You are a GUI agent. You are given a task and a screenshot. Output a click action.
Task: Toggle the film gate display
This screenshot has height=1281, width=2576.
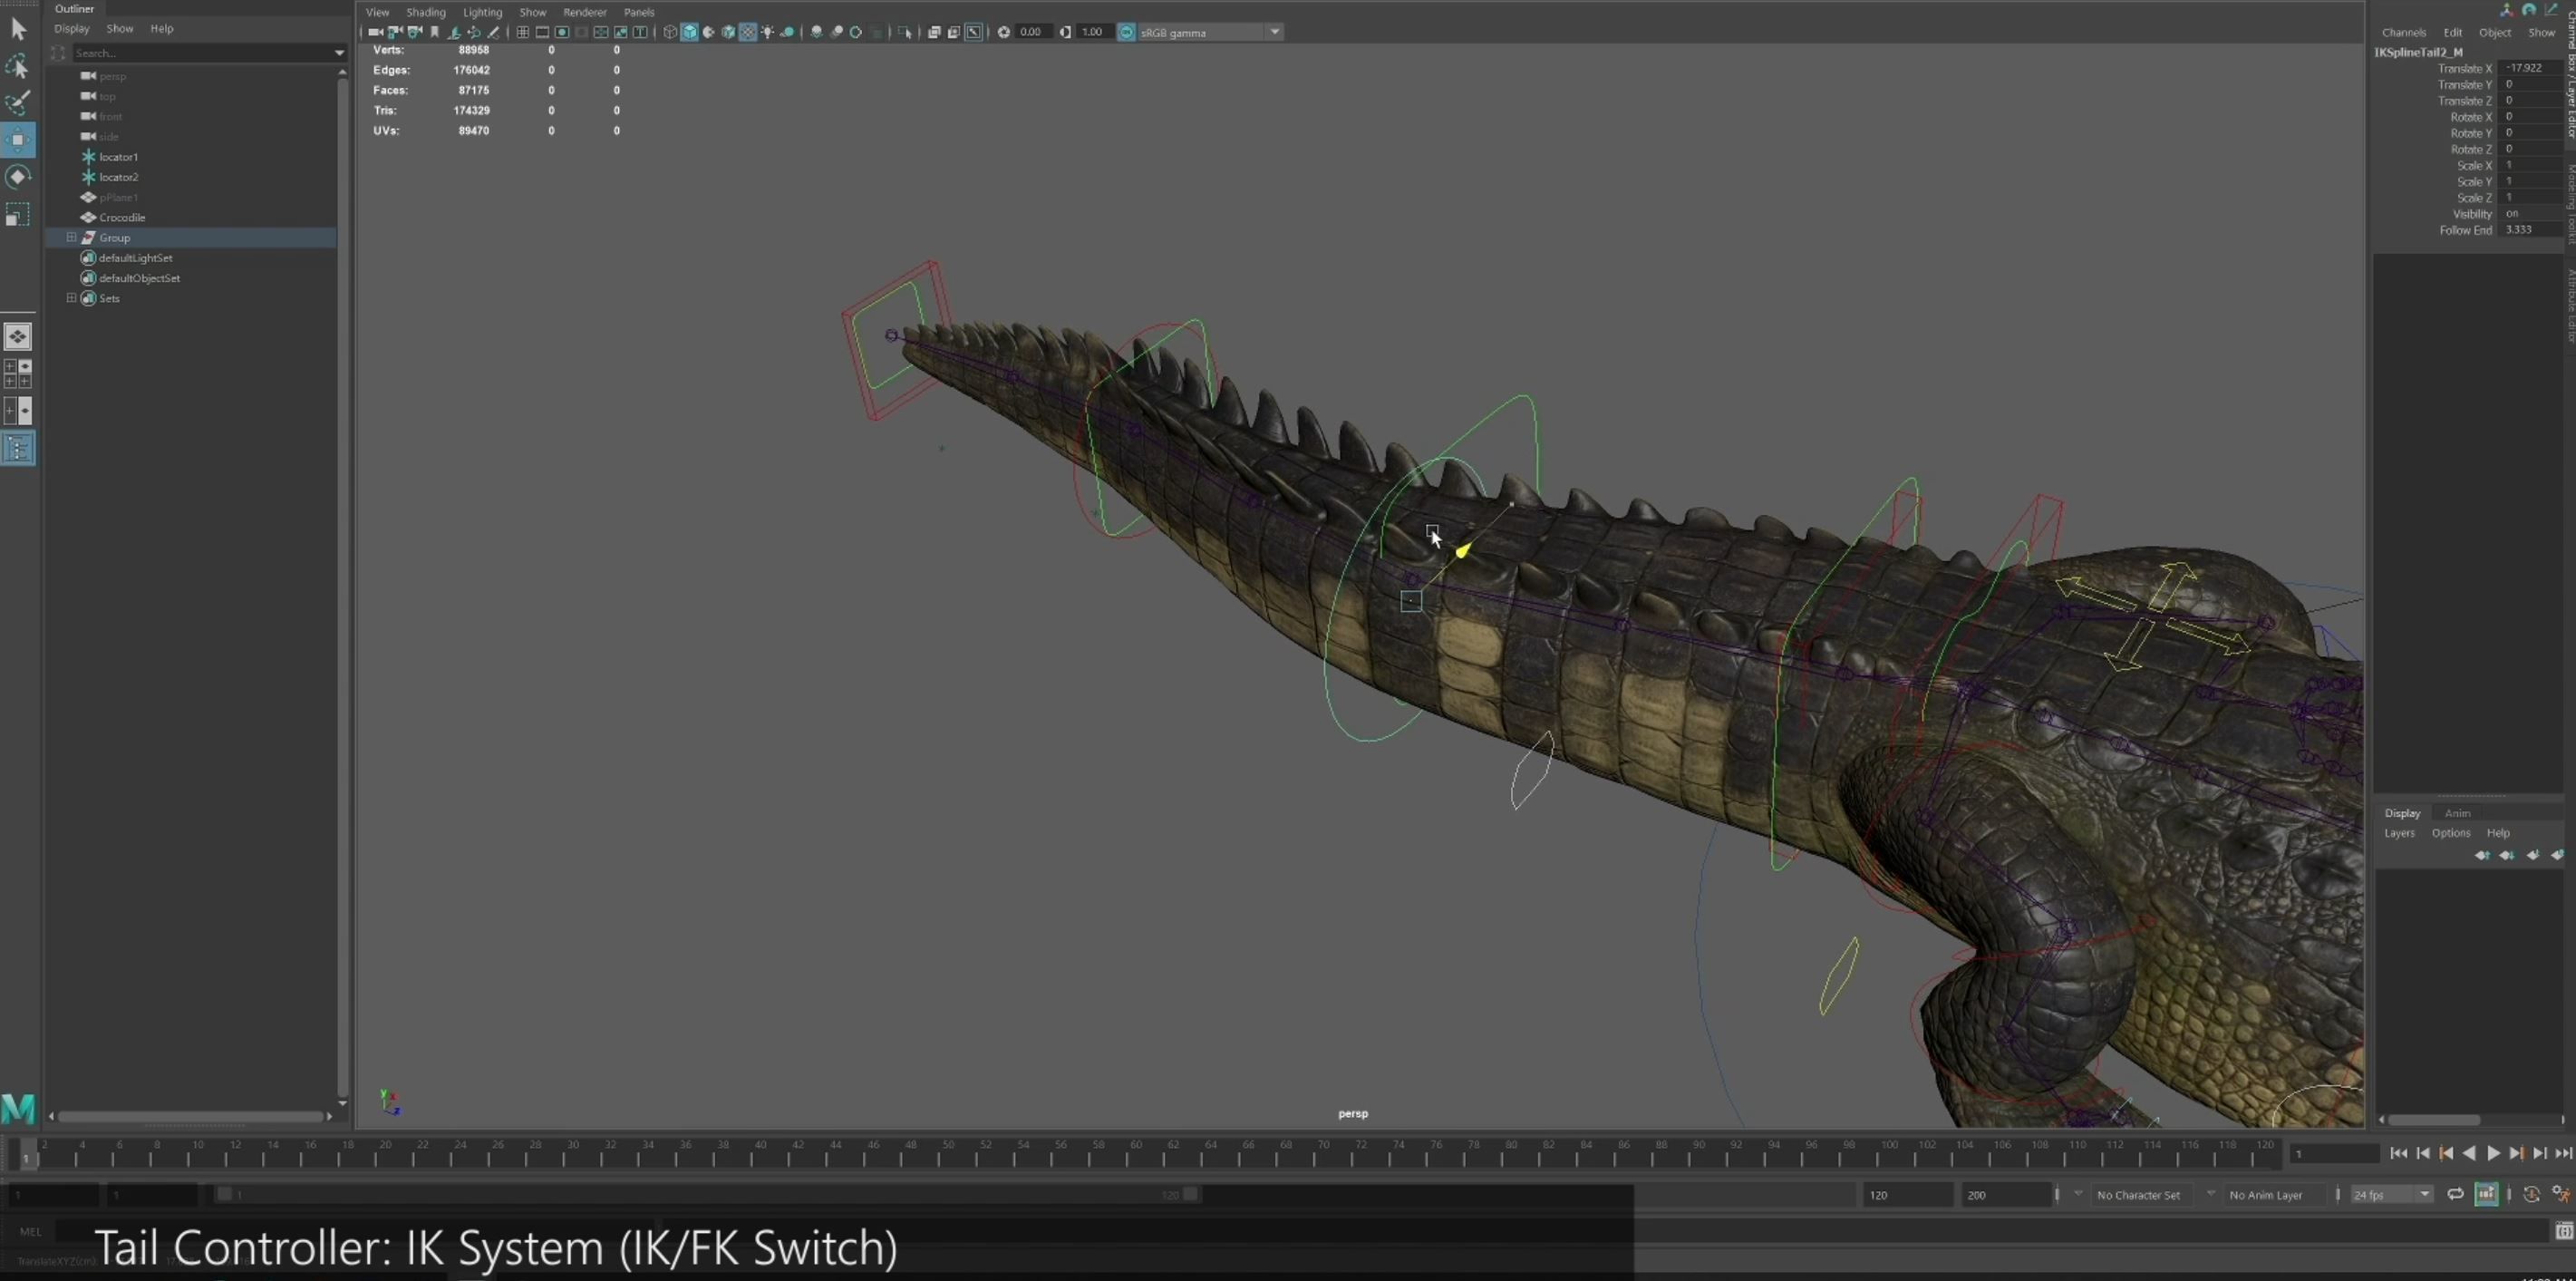pyautogui.click(x=542, y=32)
